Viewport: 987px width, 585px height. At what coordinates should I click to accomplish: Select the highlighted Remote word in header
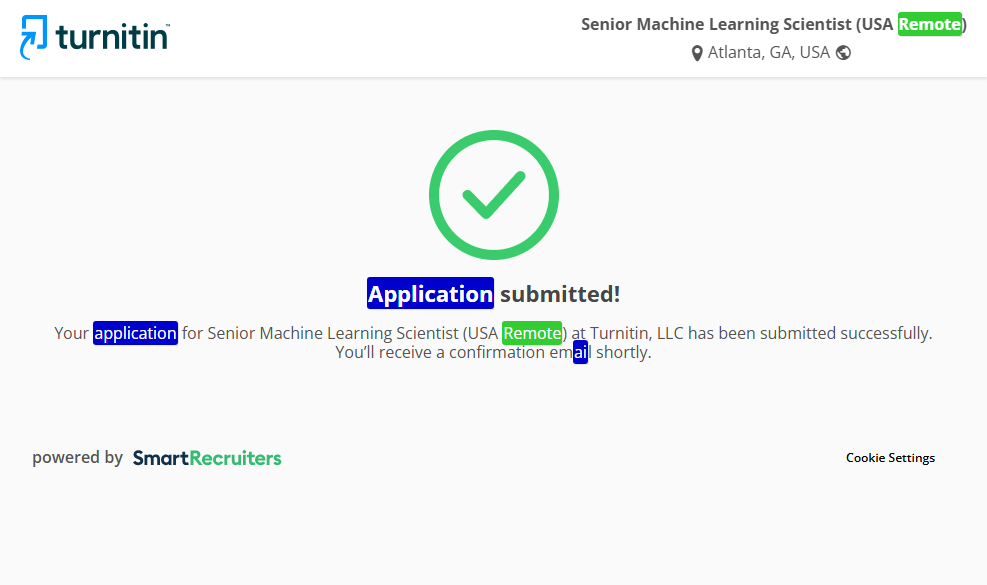929,24
